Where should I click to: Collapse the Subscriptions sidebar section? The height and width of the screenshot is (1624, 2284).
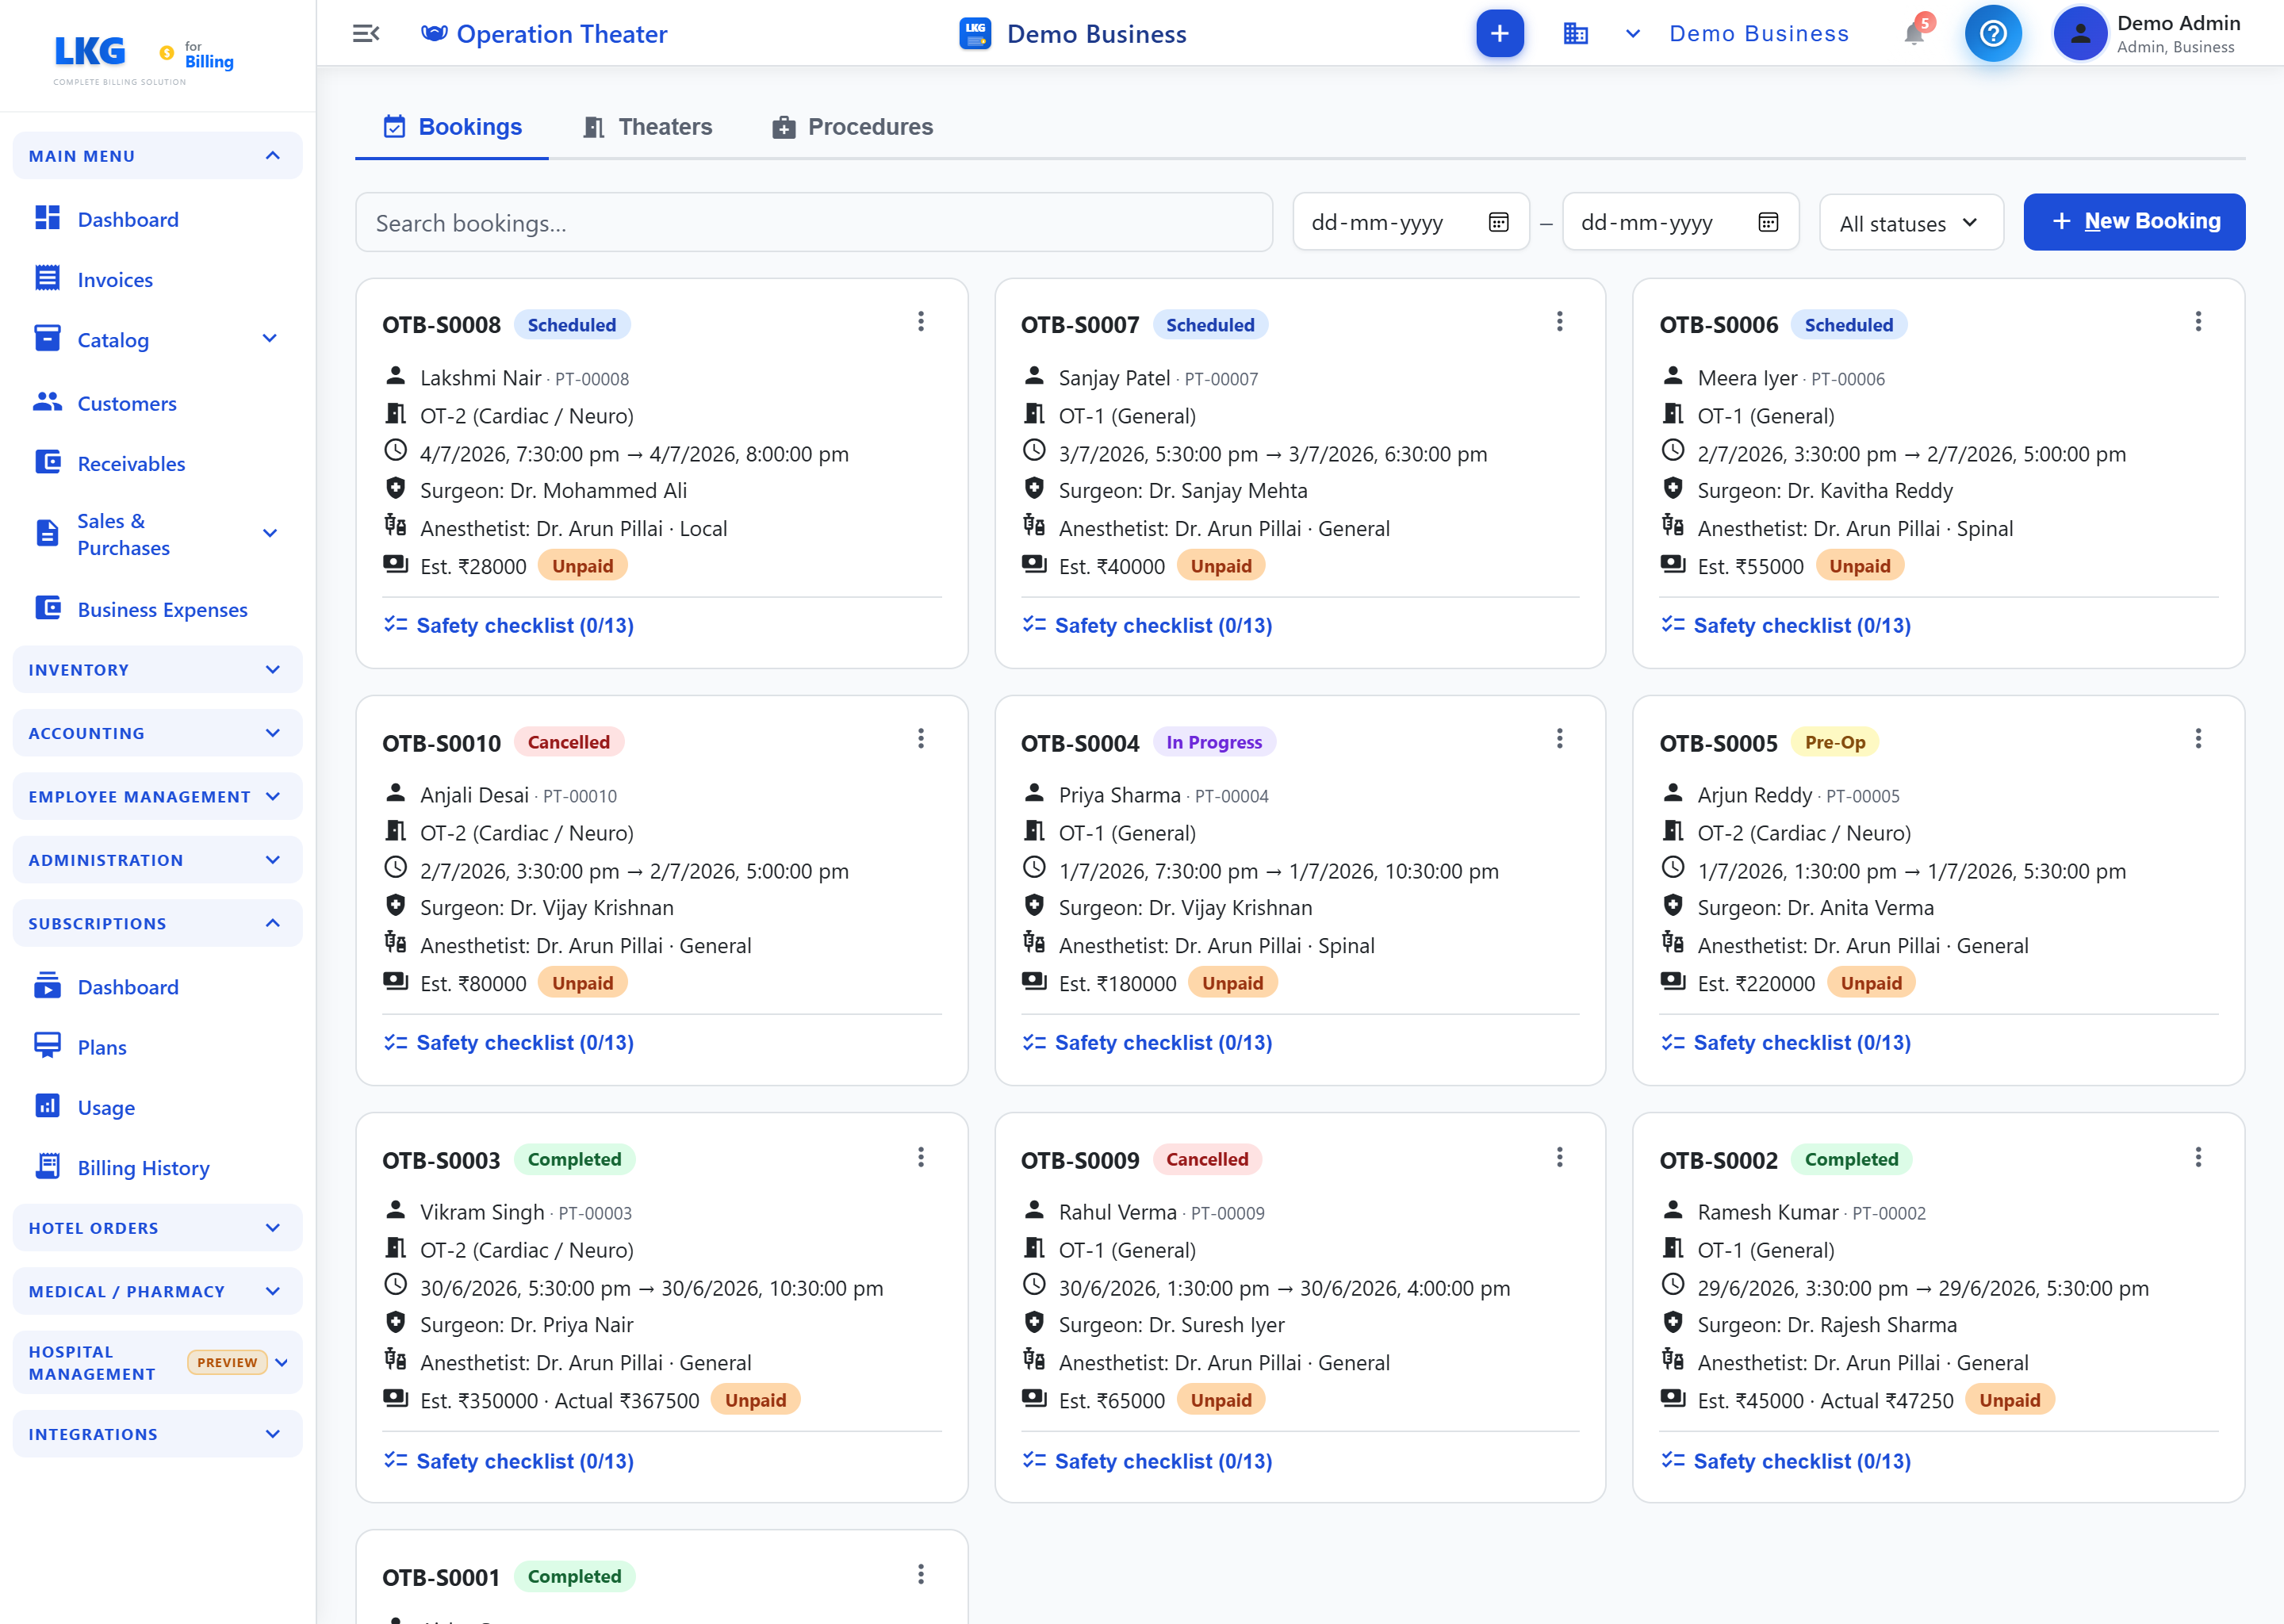157,923
